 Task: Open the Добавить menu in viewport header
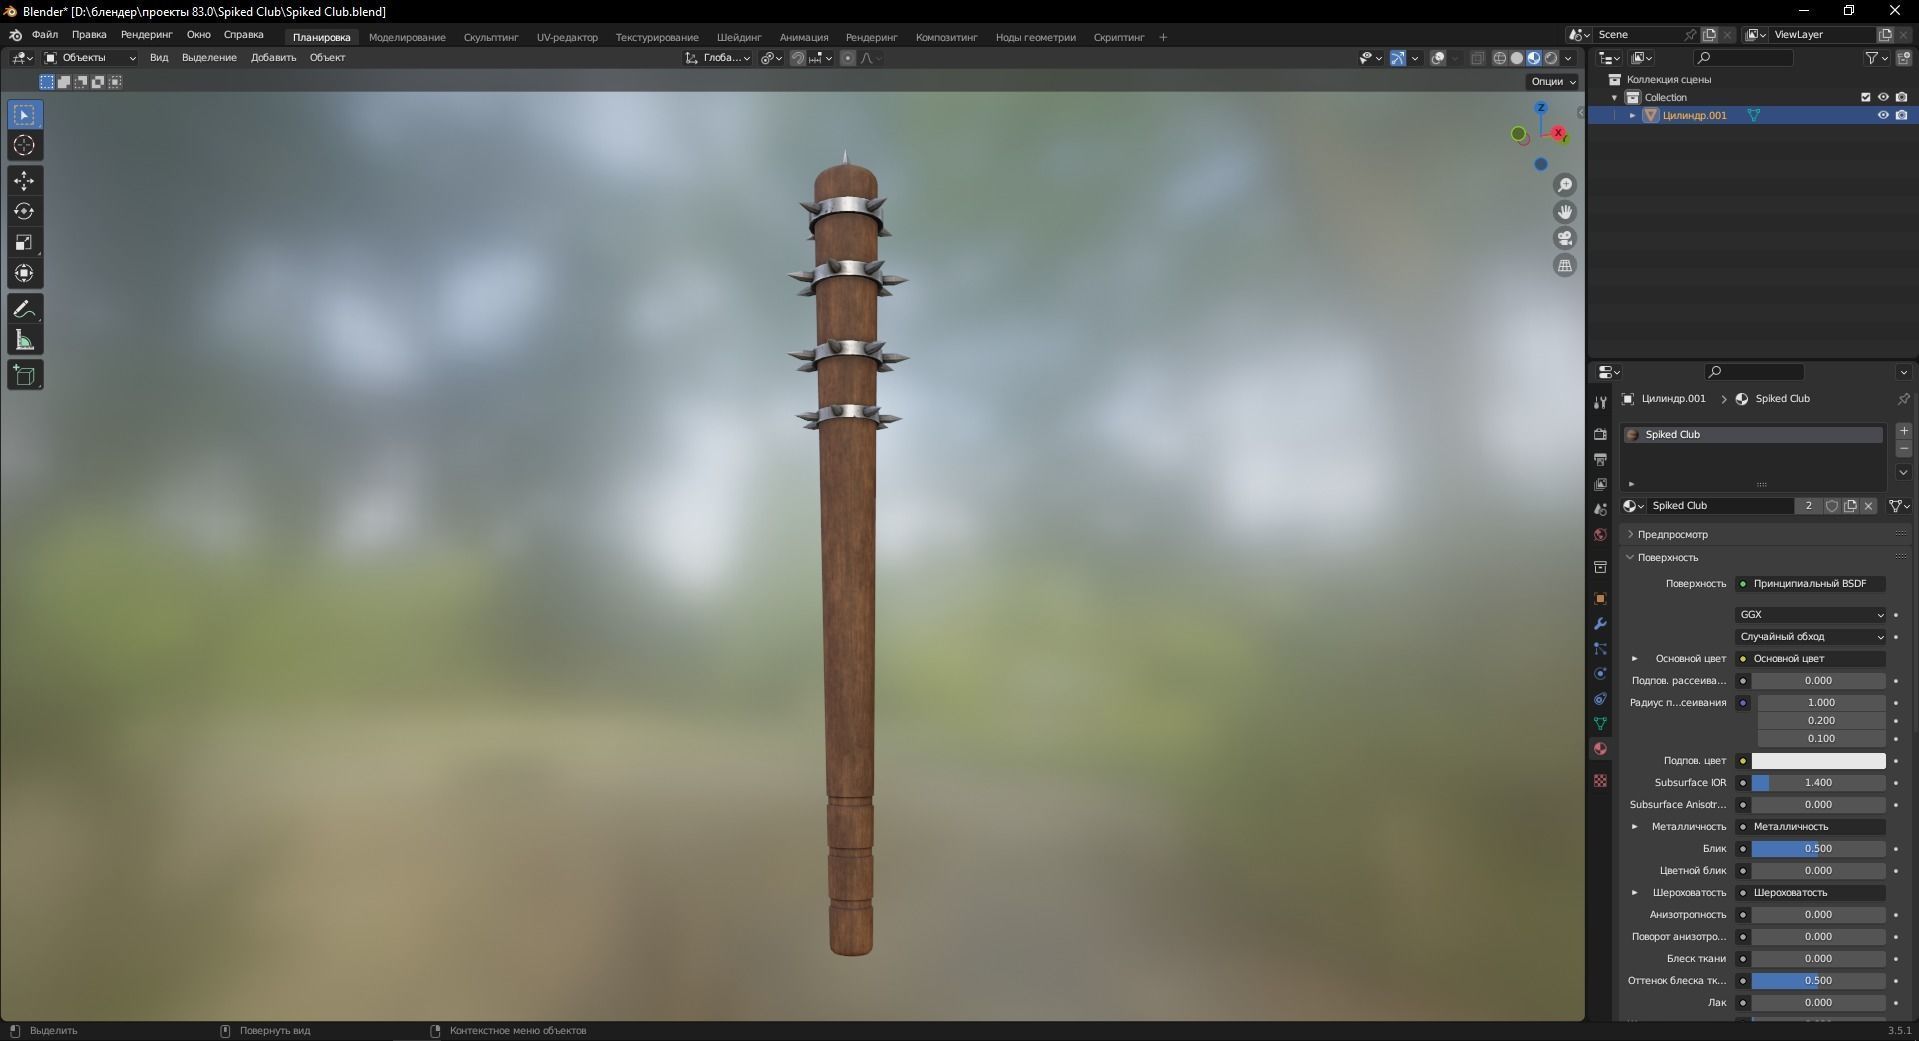click(273, 58)
